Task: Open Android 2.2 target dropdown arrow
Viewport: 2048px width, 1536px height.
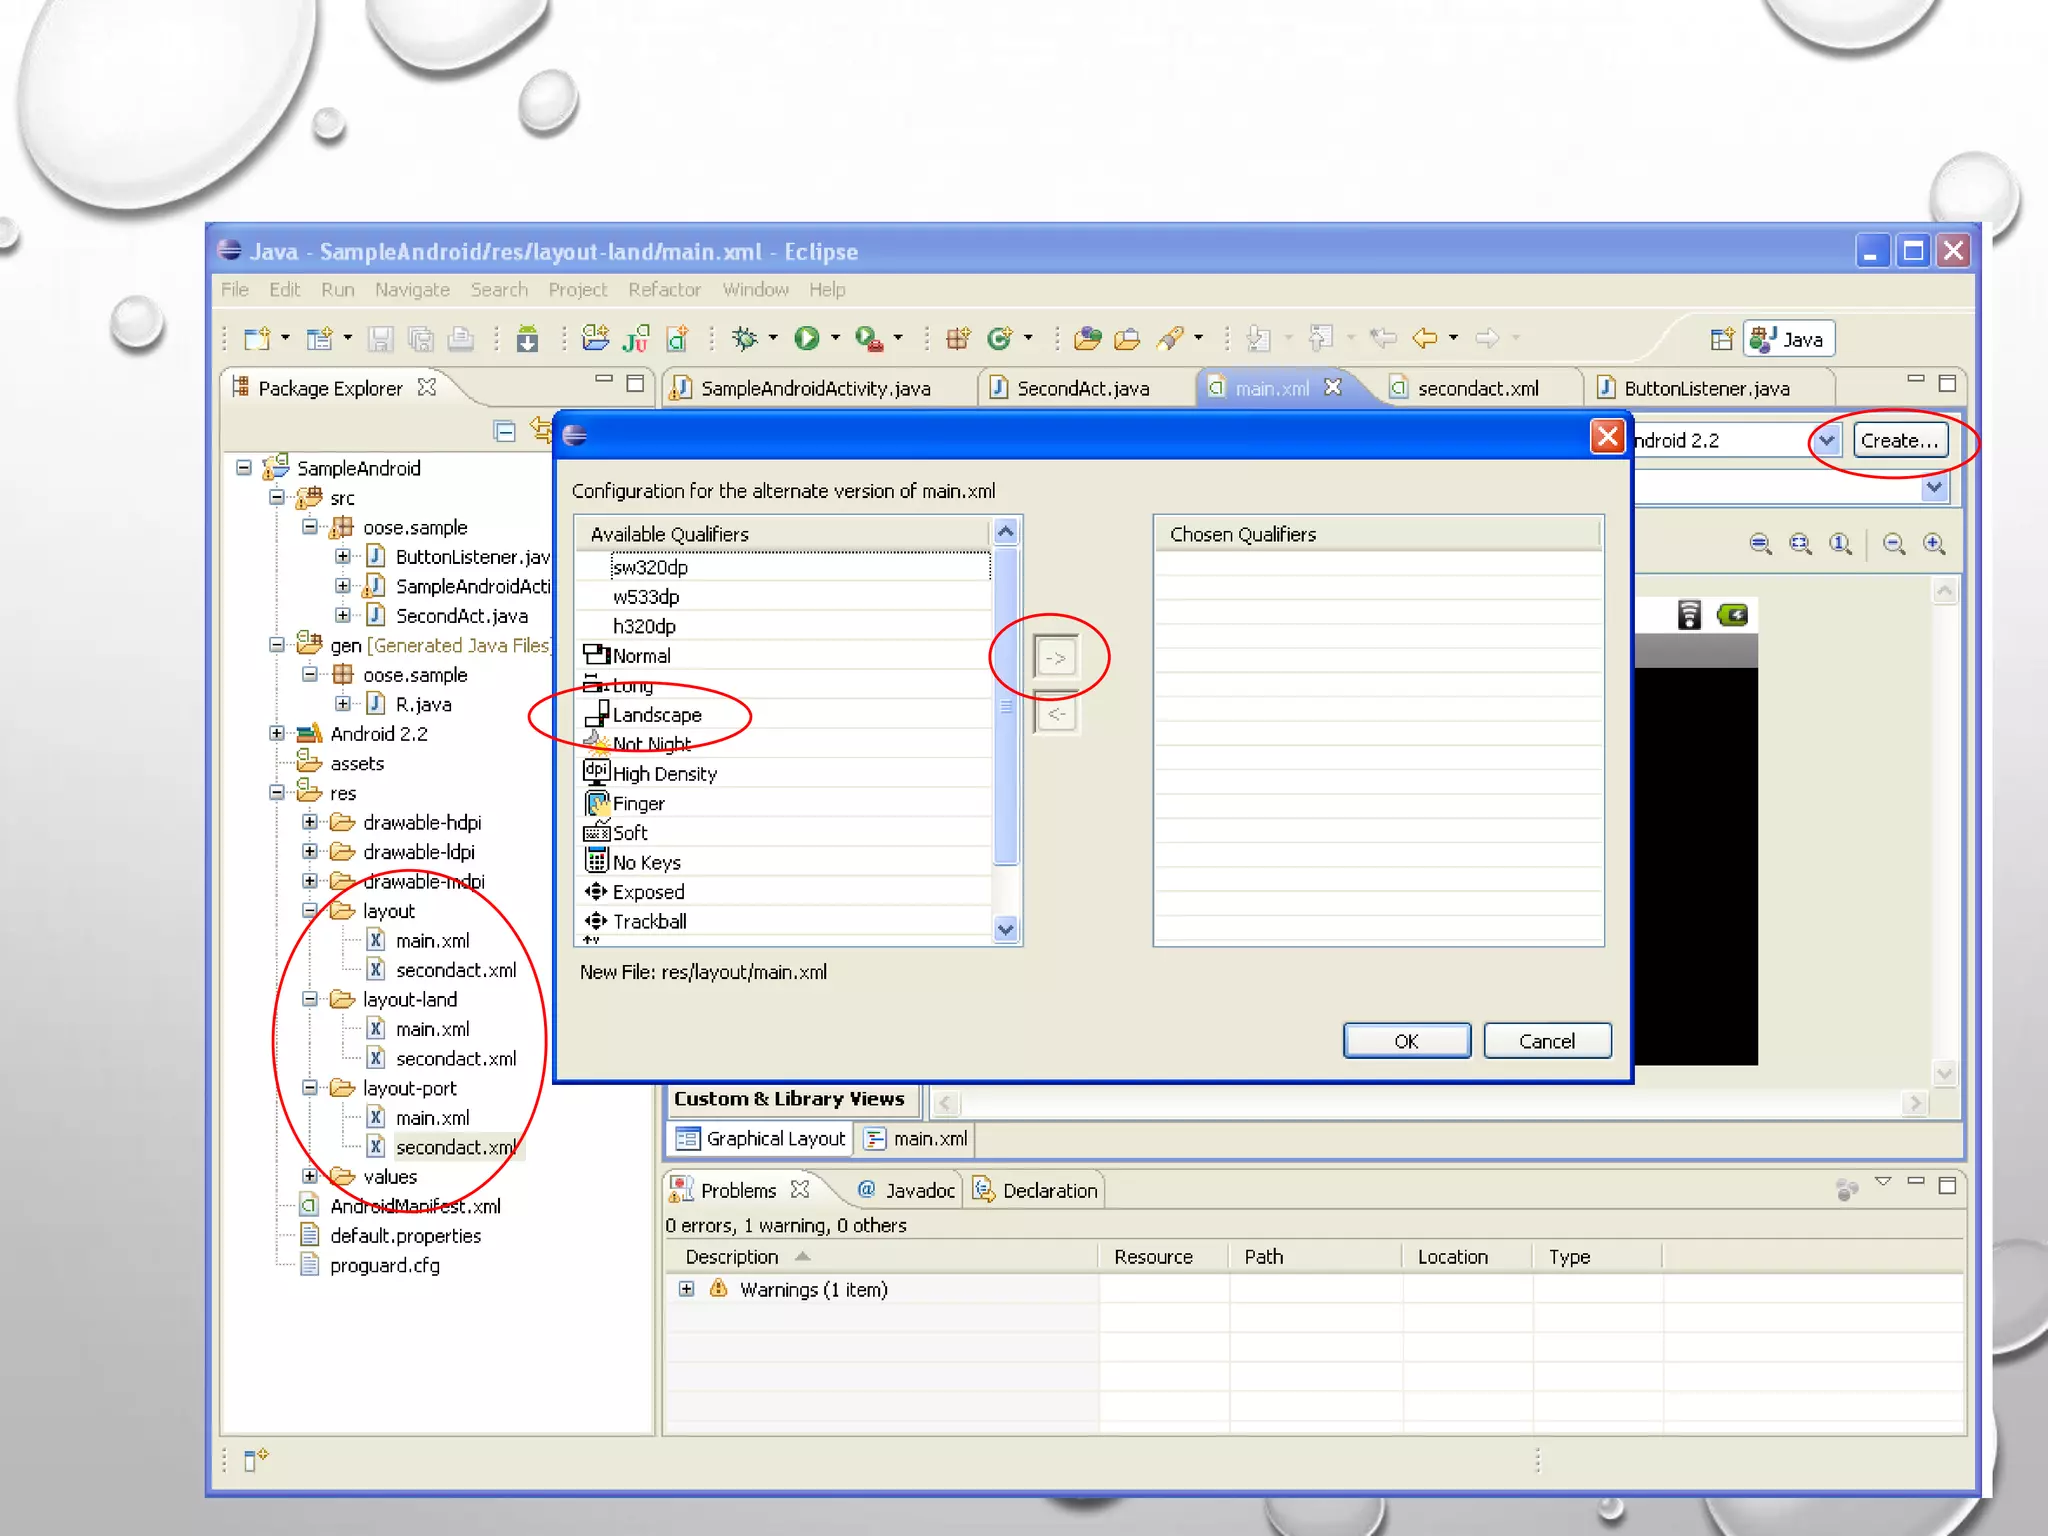Action: 1826,440
